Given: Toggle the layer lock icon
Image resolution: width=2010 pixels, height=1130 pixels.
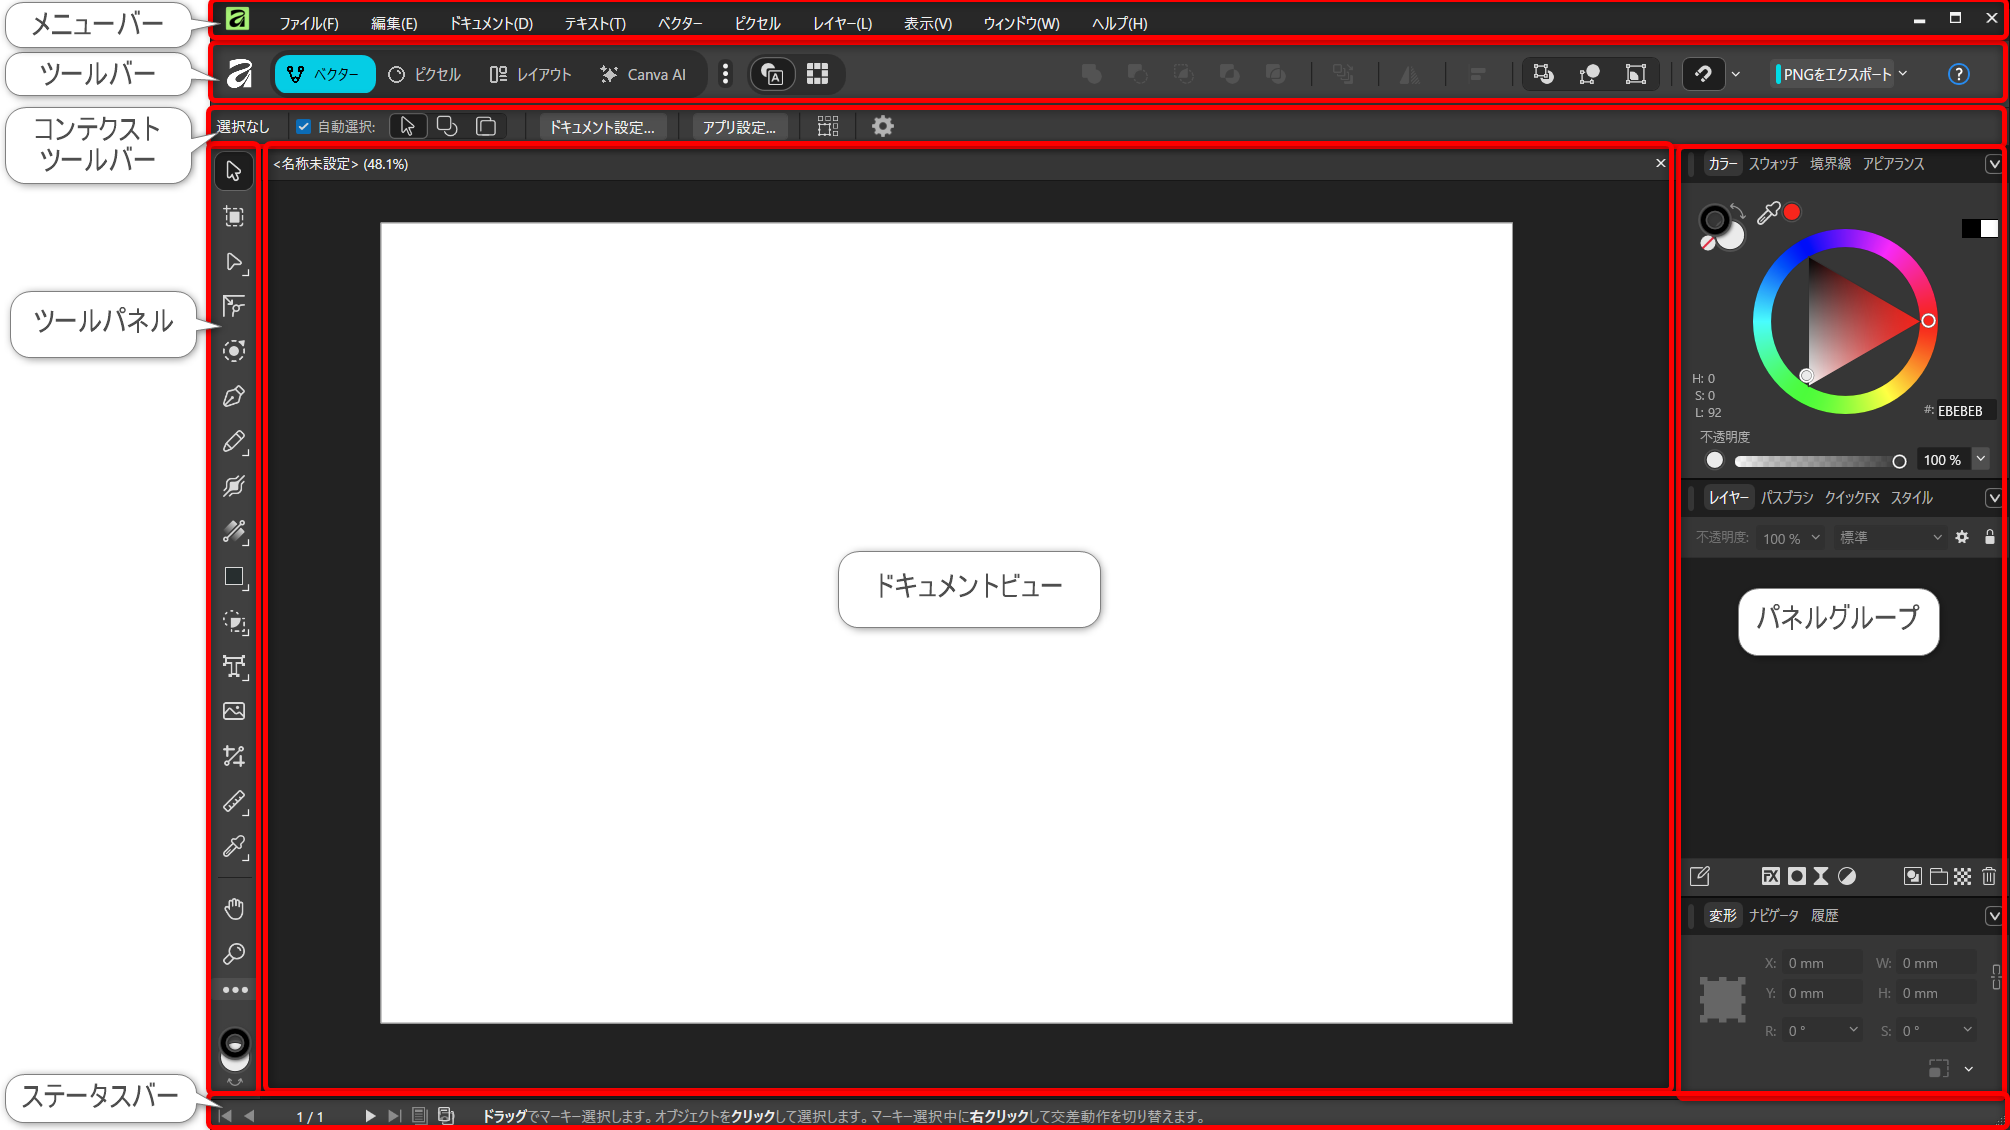Looking at the screenshot, I should [x=1990, y=537].
